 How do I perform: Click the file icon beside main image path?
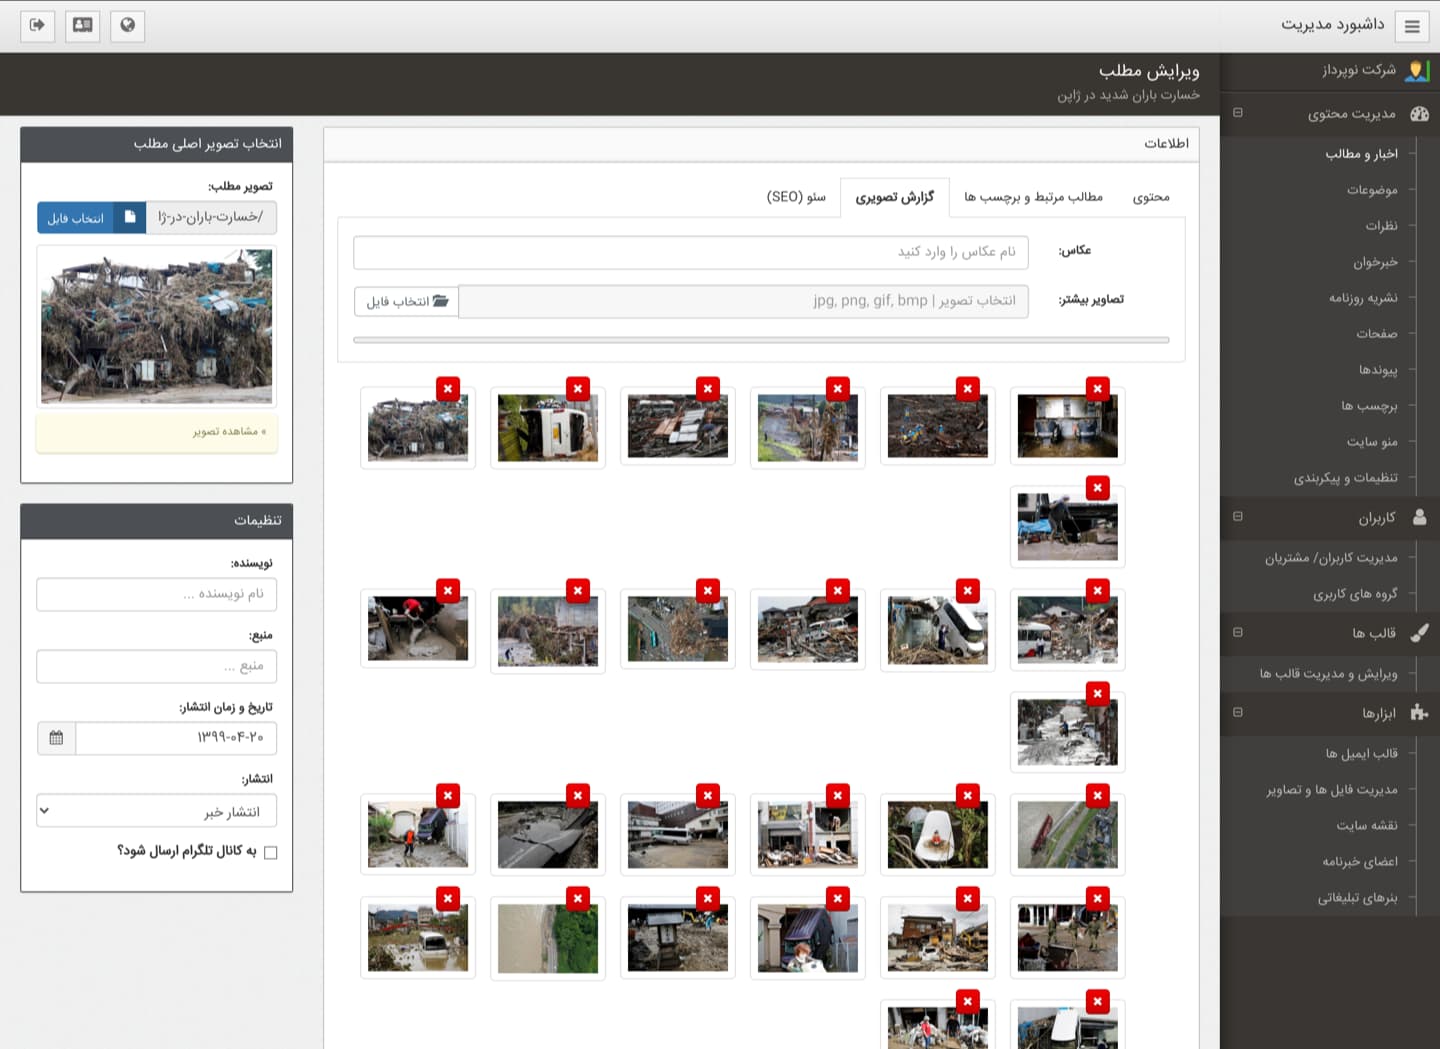click(x=129, y=217)
